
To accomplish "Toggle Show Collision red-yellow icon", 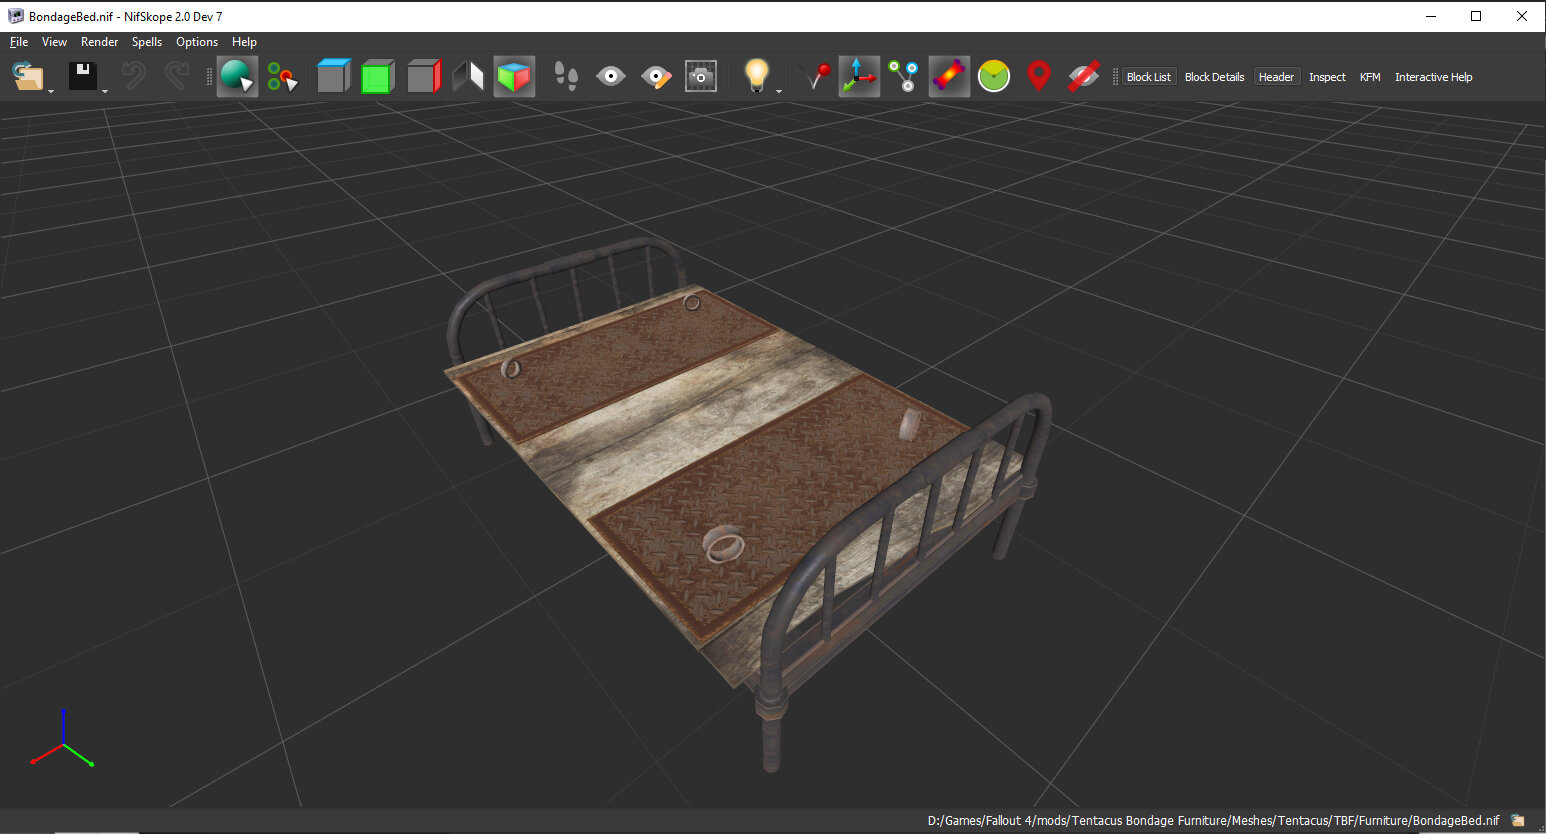I will [949, 77].
